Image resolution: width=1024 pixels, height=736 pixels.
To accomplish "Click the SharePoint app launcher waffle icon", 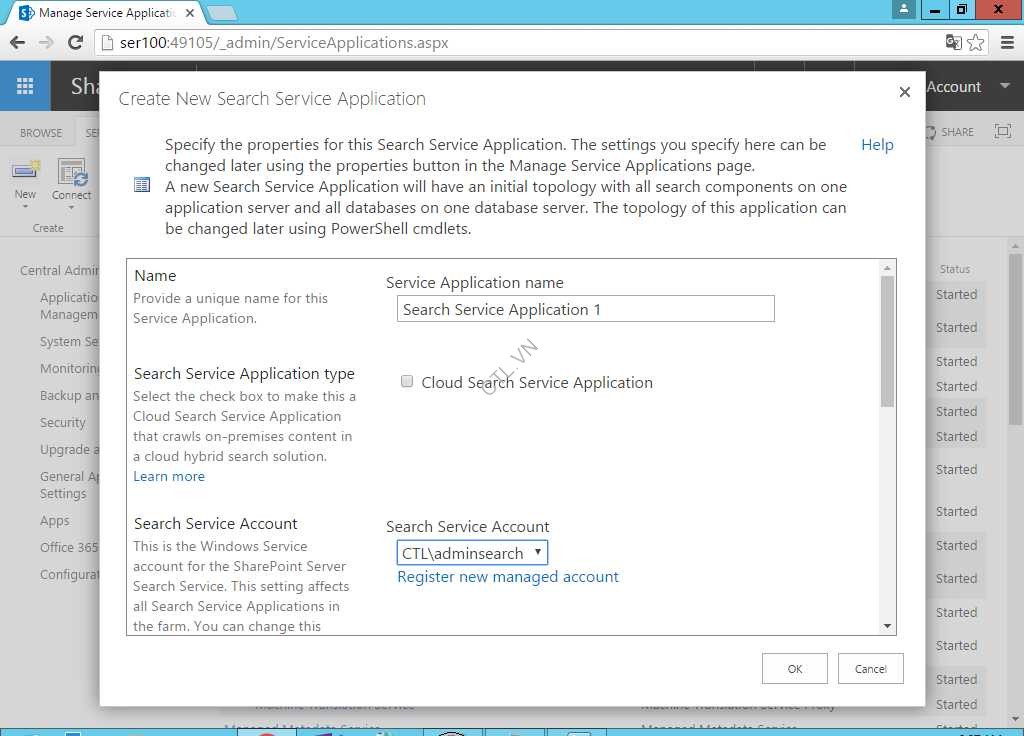I will (25, 85).
